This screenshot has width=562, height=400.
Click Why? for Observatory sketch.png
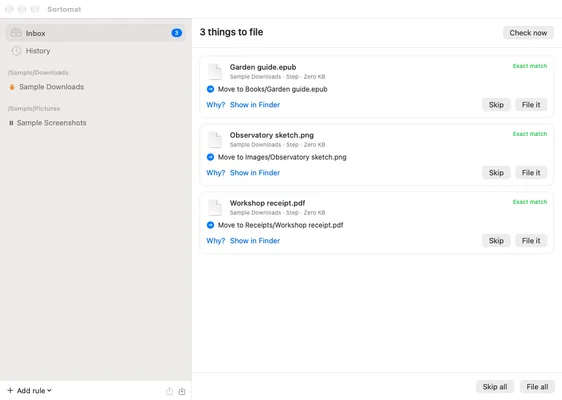(x=215, y=173)
